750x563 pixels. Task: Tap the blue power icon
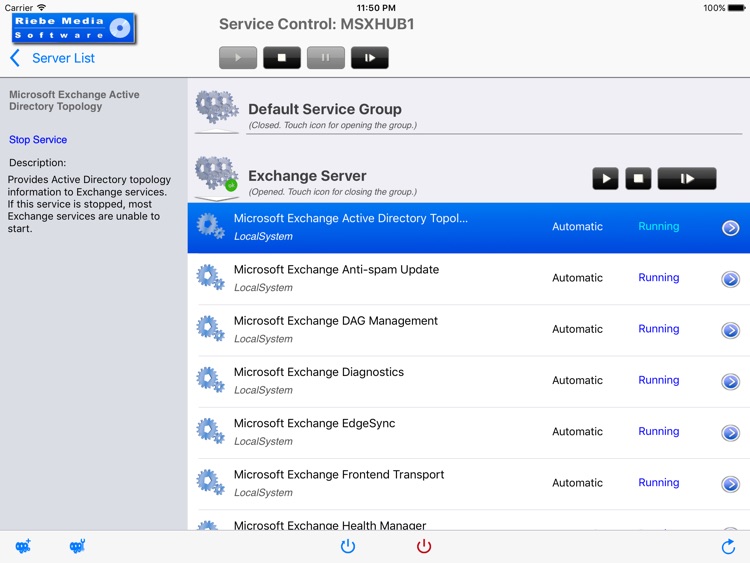[x=348, y=546]
